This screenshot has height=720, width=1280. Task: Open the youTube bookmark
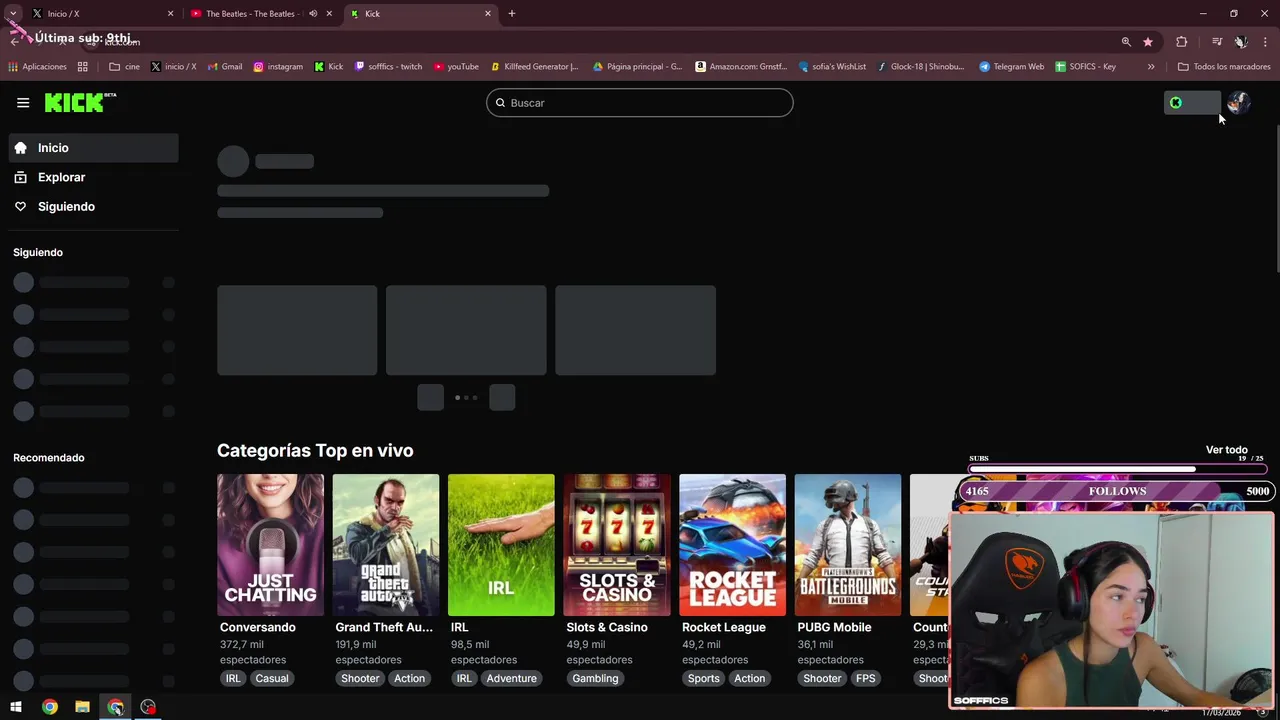click(x=455, y=67)
